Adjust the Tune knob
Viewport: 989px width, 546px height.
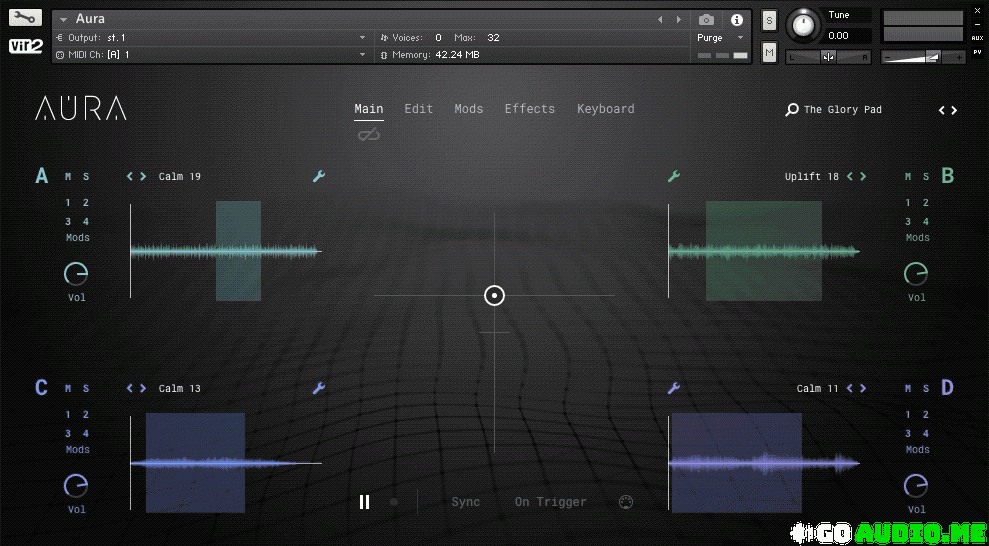click(803, 25)
